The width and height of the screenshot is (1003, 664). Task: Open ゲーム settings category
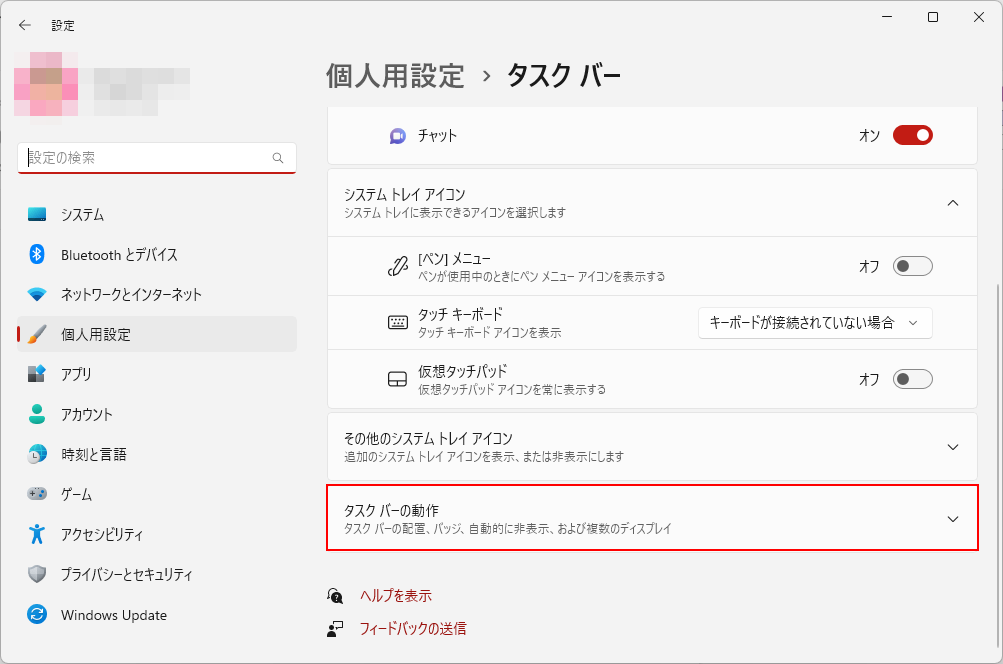tap(76, 494)
